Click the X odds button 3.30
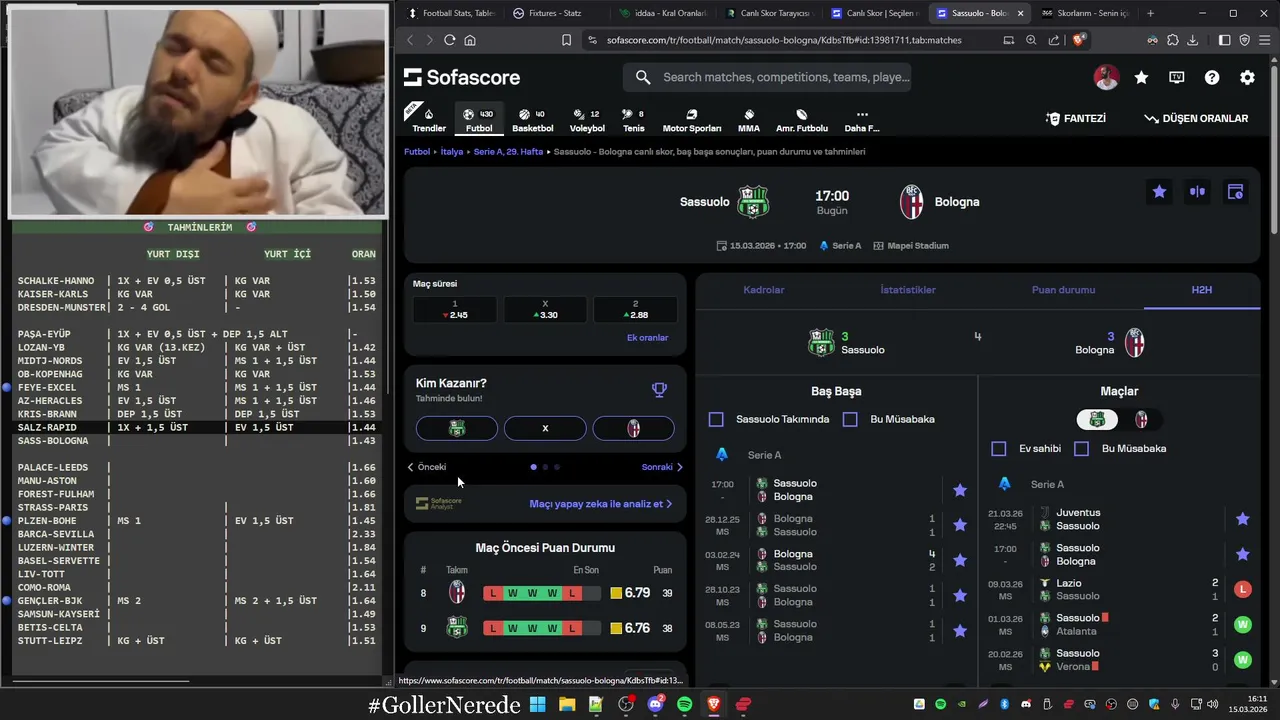Screen dimensions: 1280x720 tap(545, 310)
